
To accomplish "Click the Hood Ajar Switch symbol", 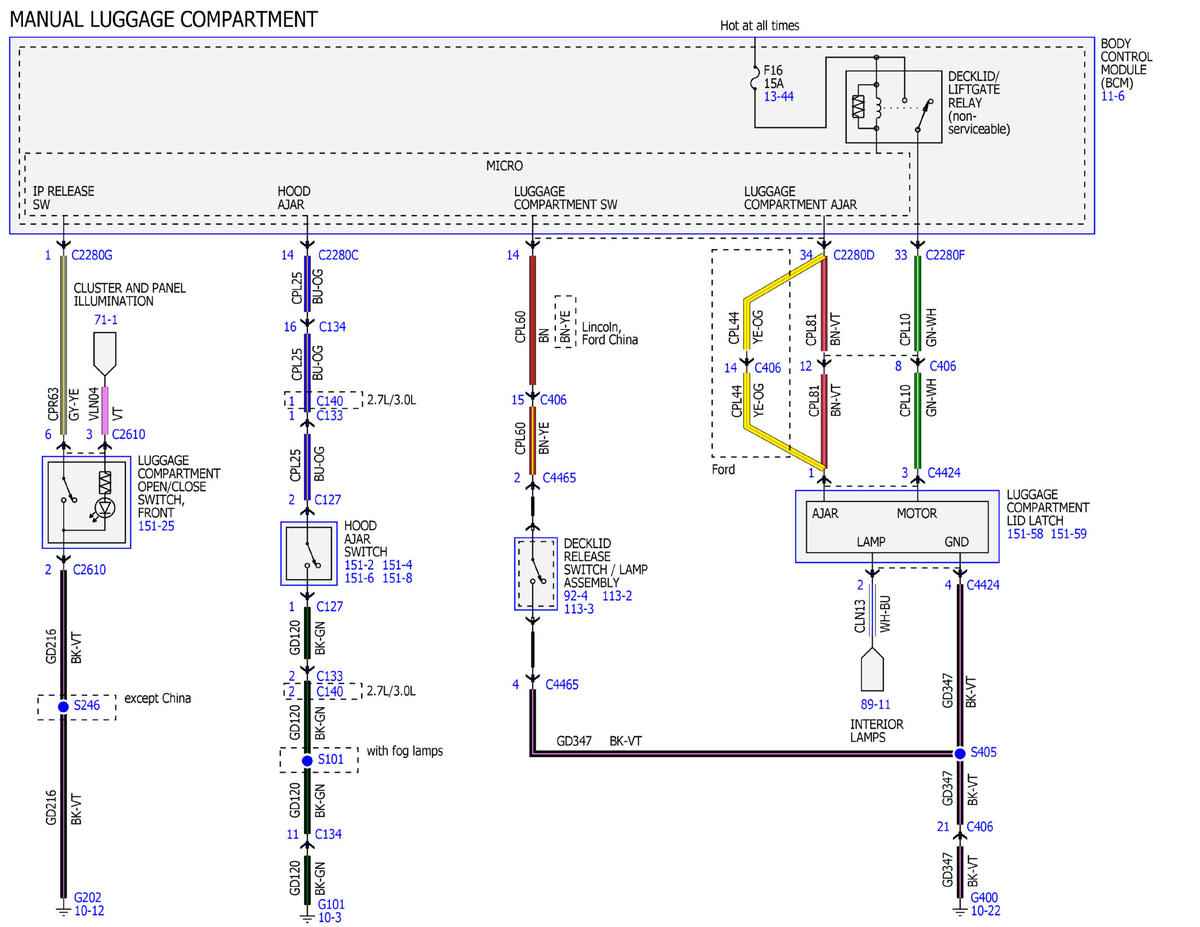I will 308,552.
